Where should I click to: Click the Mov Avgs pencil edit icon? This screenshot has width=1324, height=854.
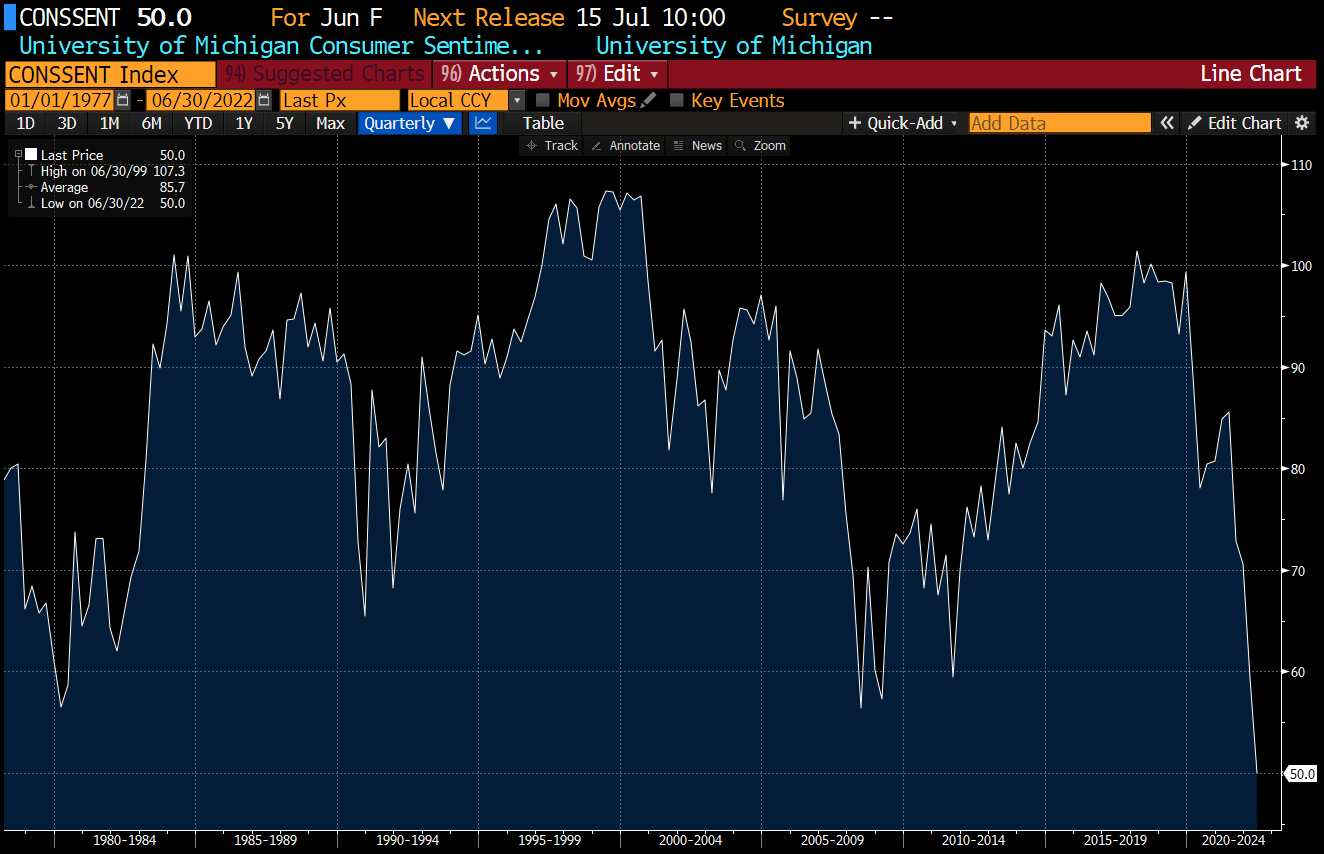(648, 100)
